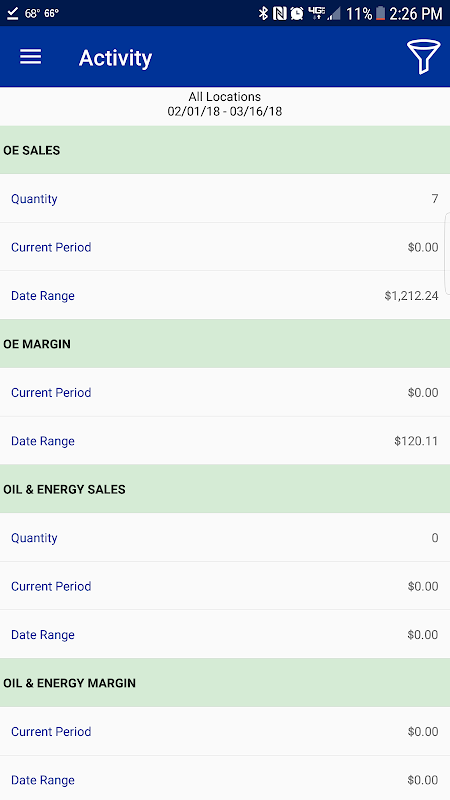450x800 pixels.
Task: Open Quantity row under OIL & ENERGY SALES
Action: (225, 538)
